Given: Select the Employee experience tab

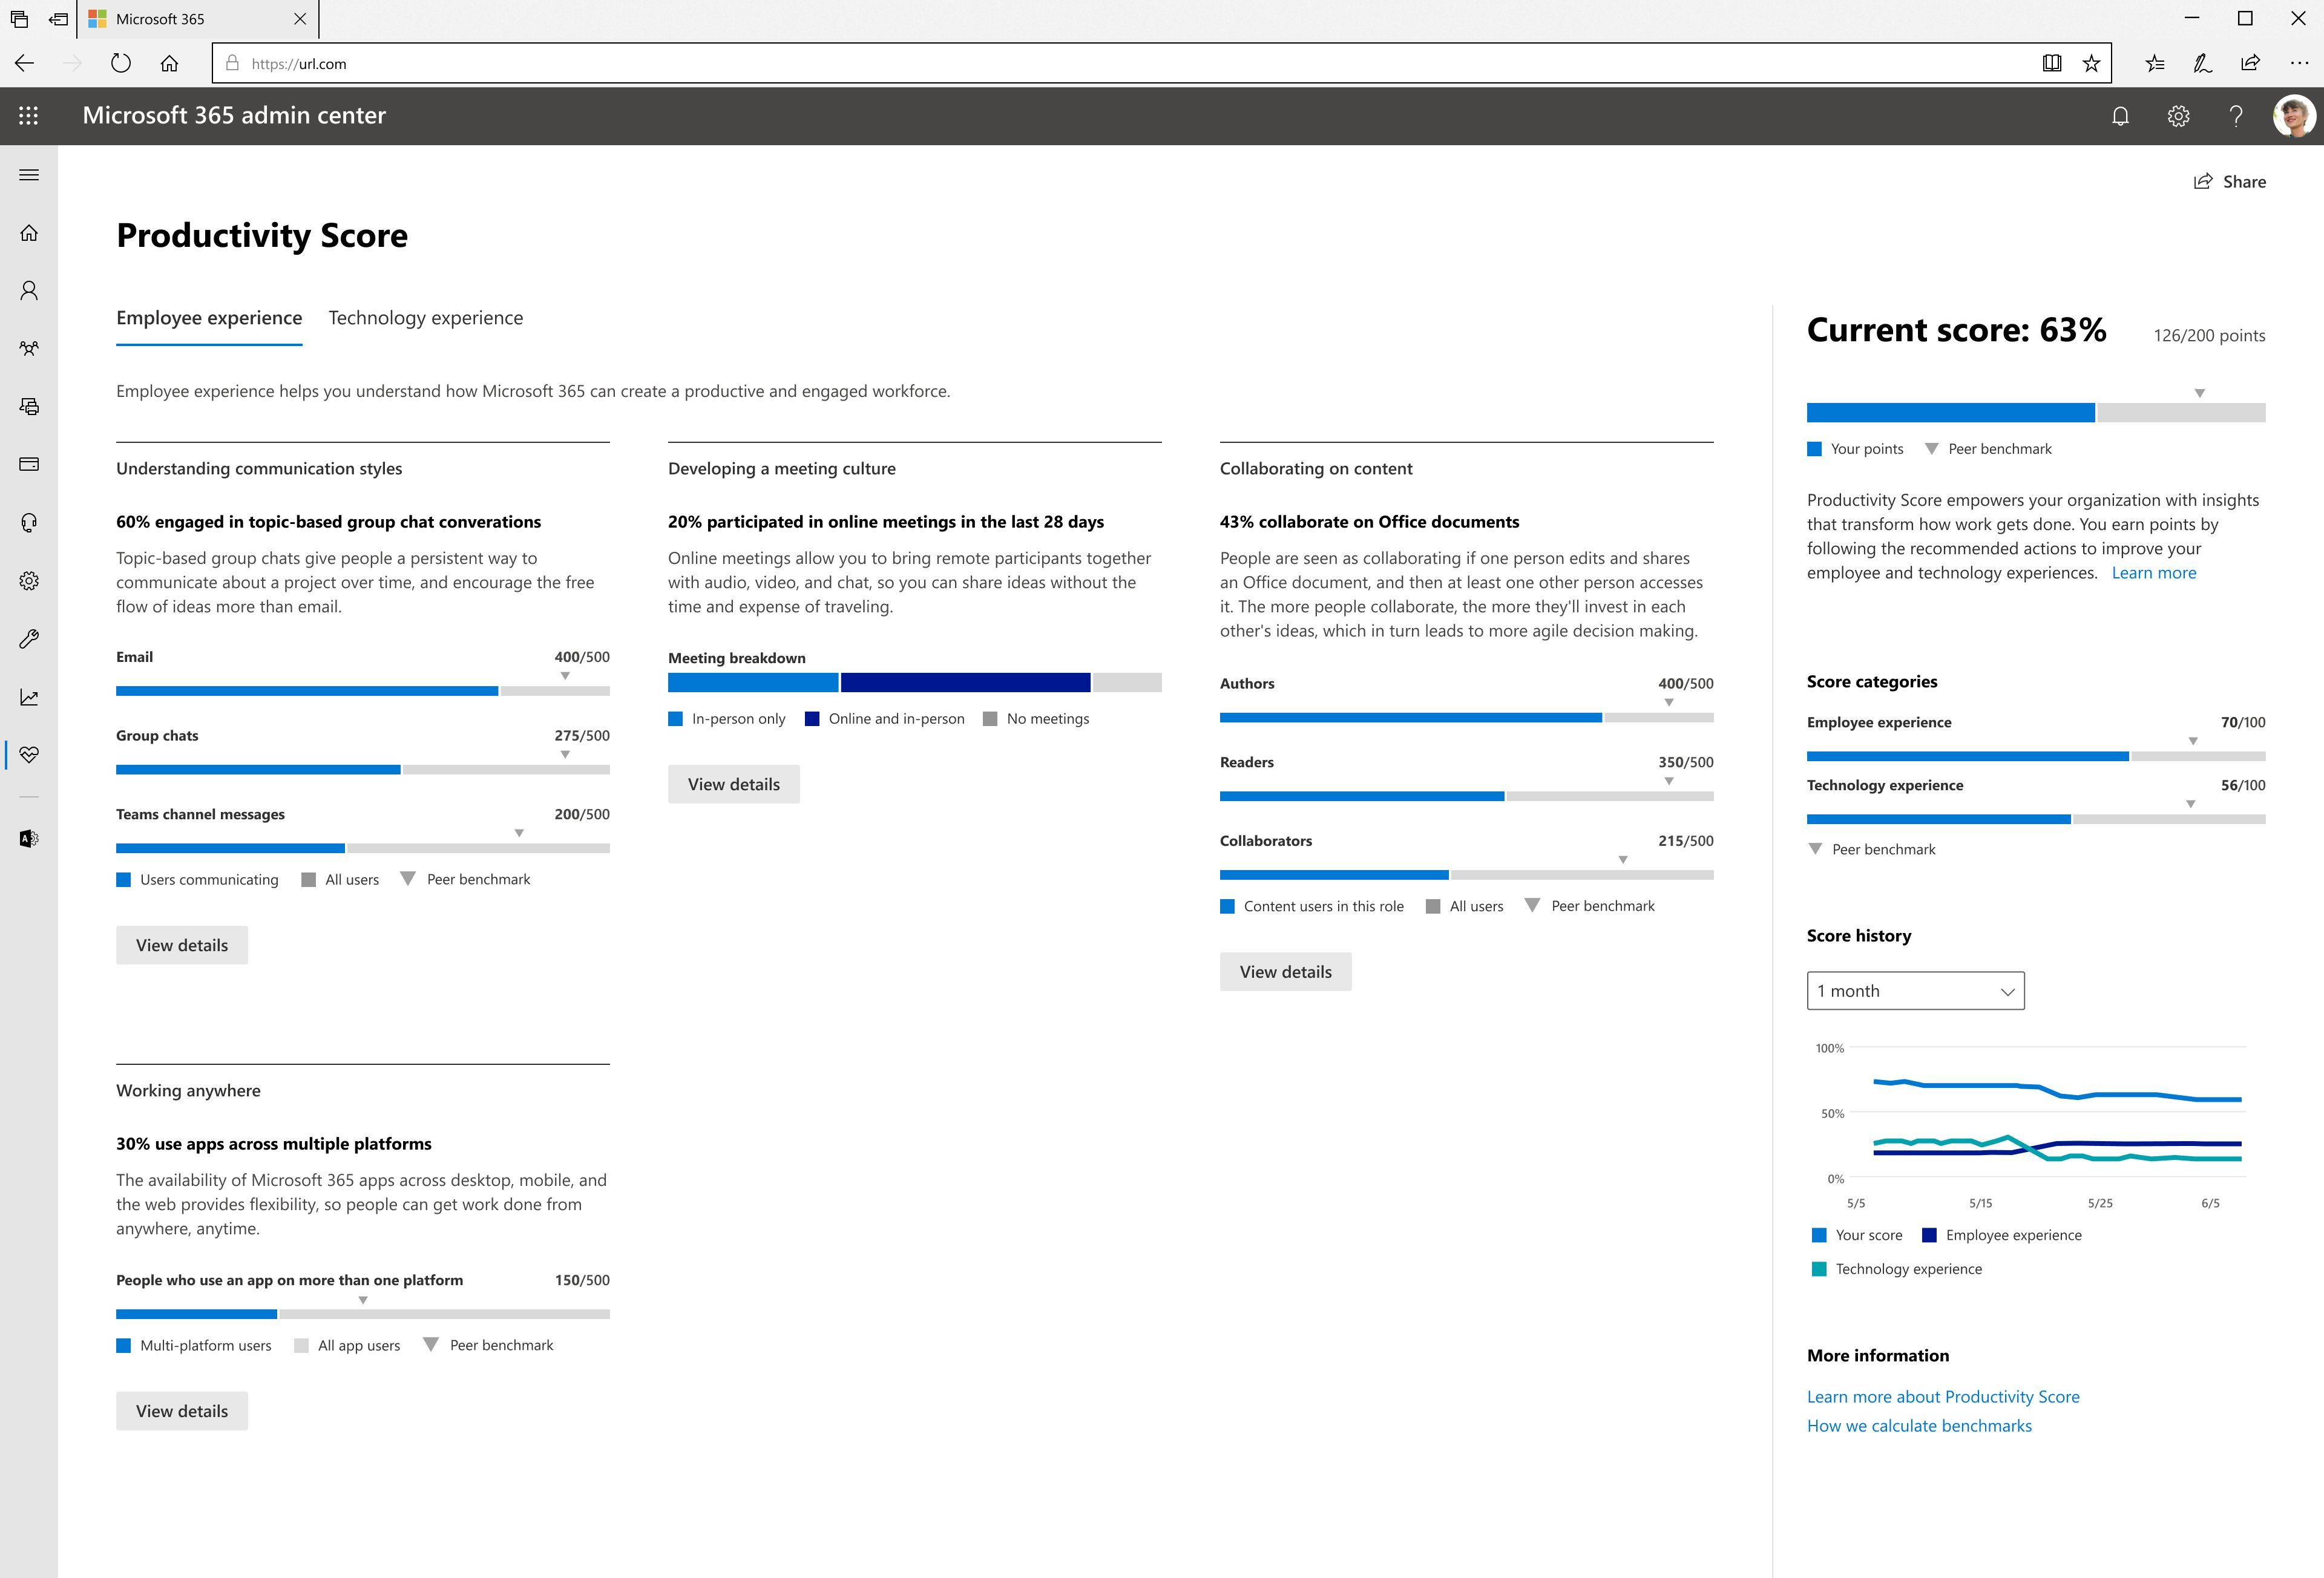Looking at the screenshot, I should click(x=208, y=318).
